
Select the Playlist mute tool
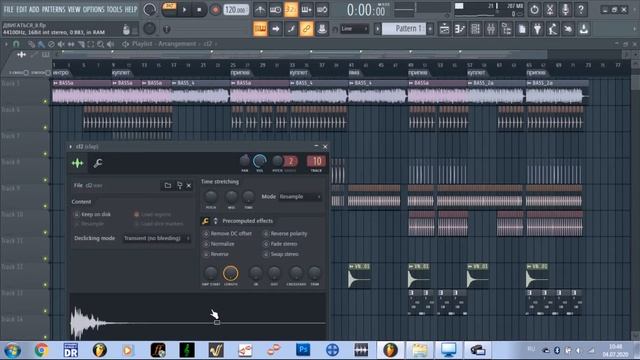click(61, 44)
